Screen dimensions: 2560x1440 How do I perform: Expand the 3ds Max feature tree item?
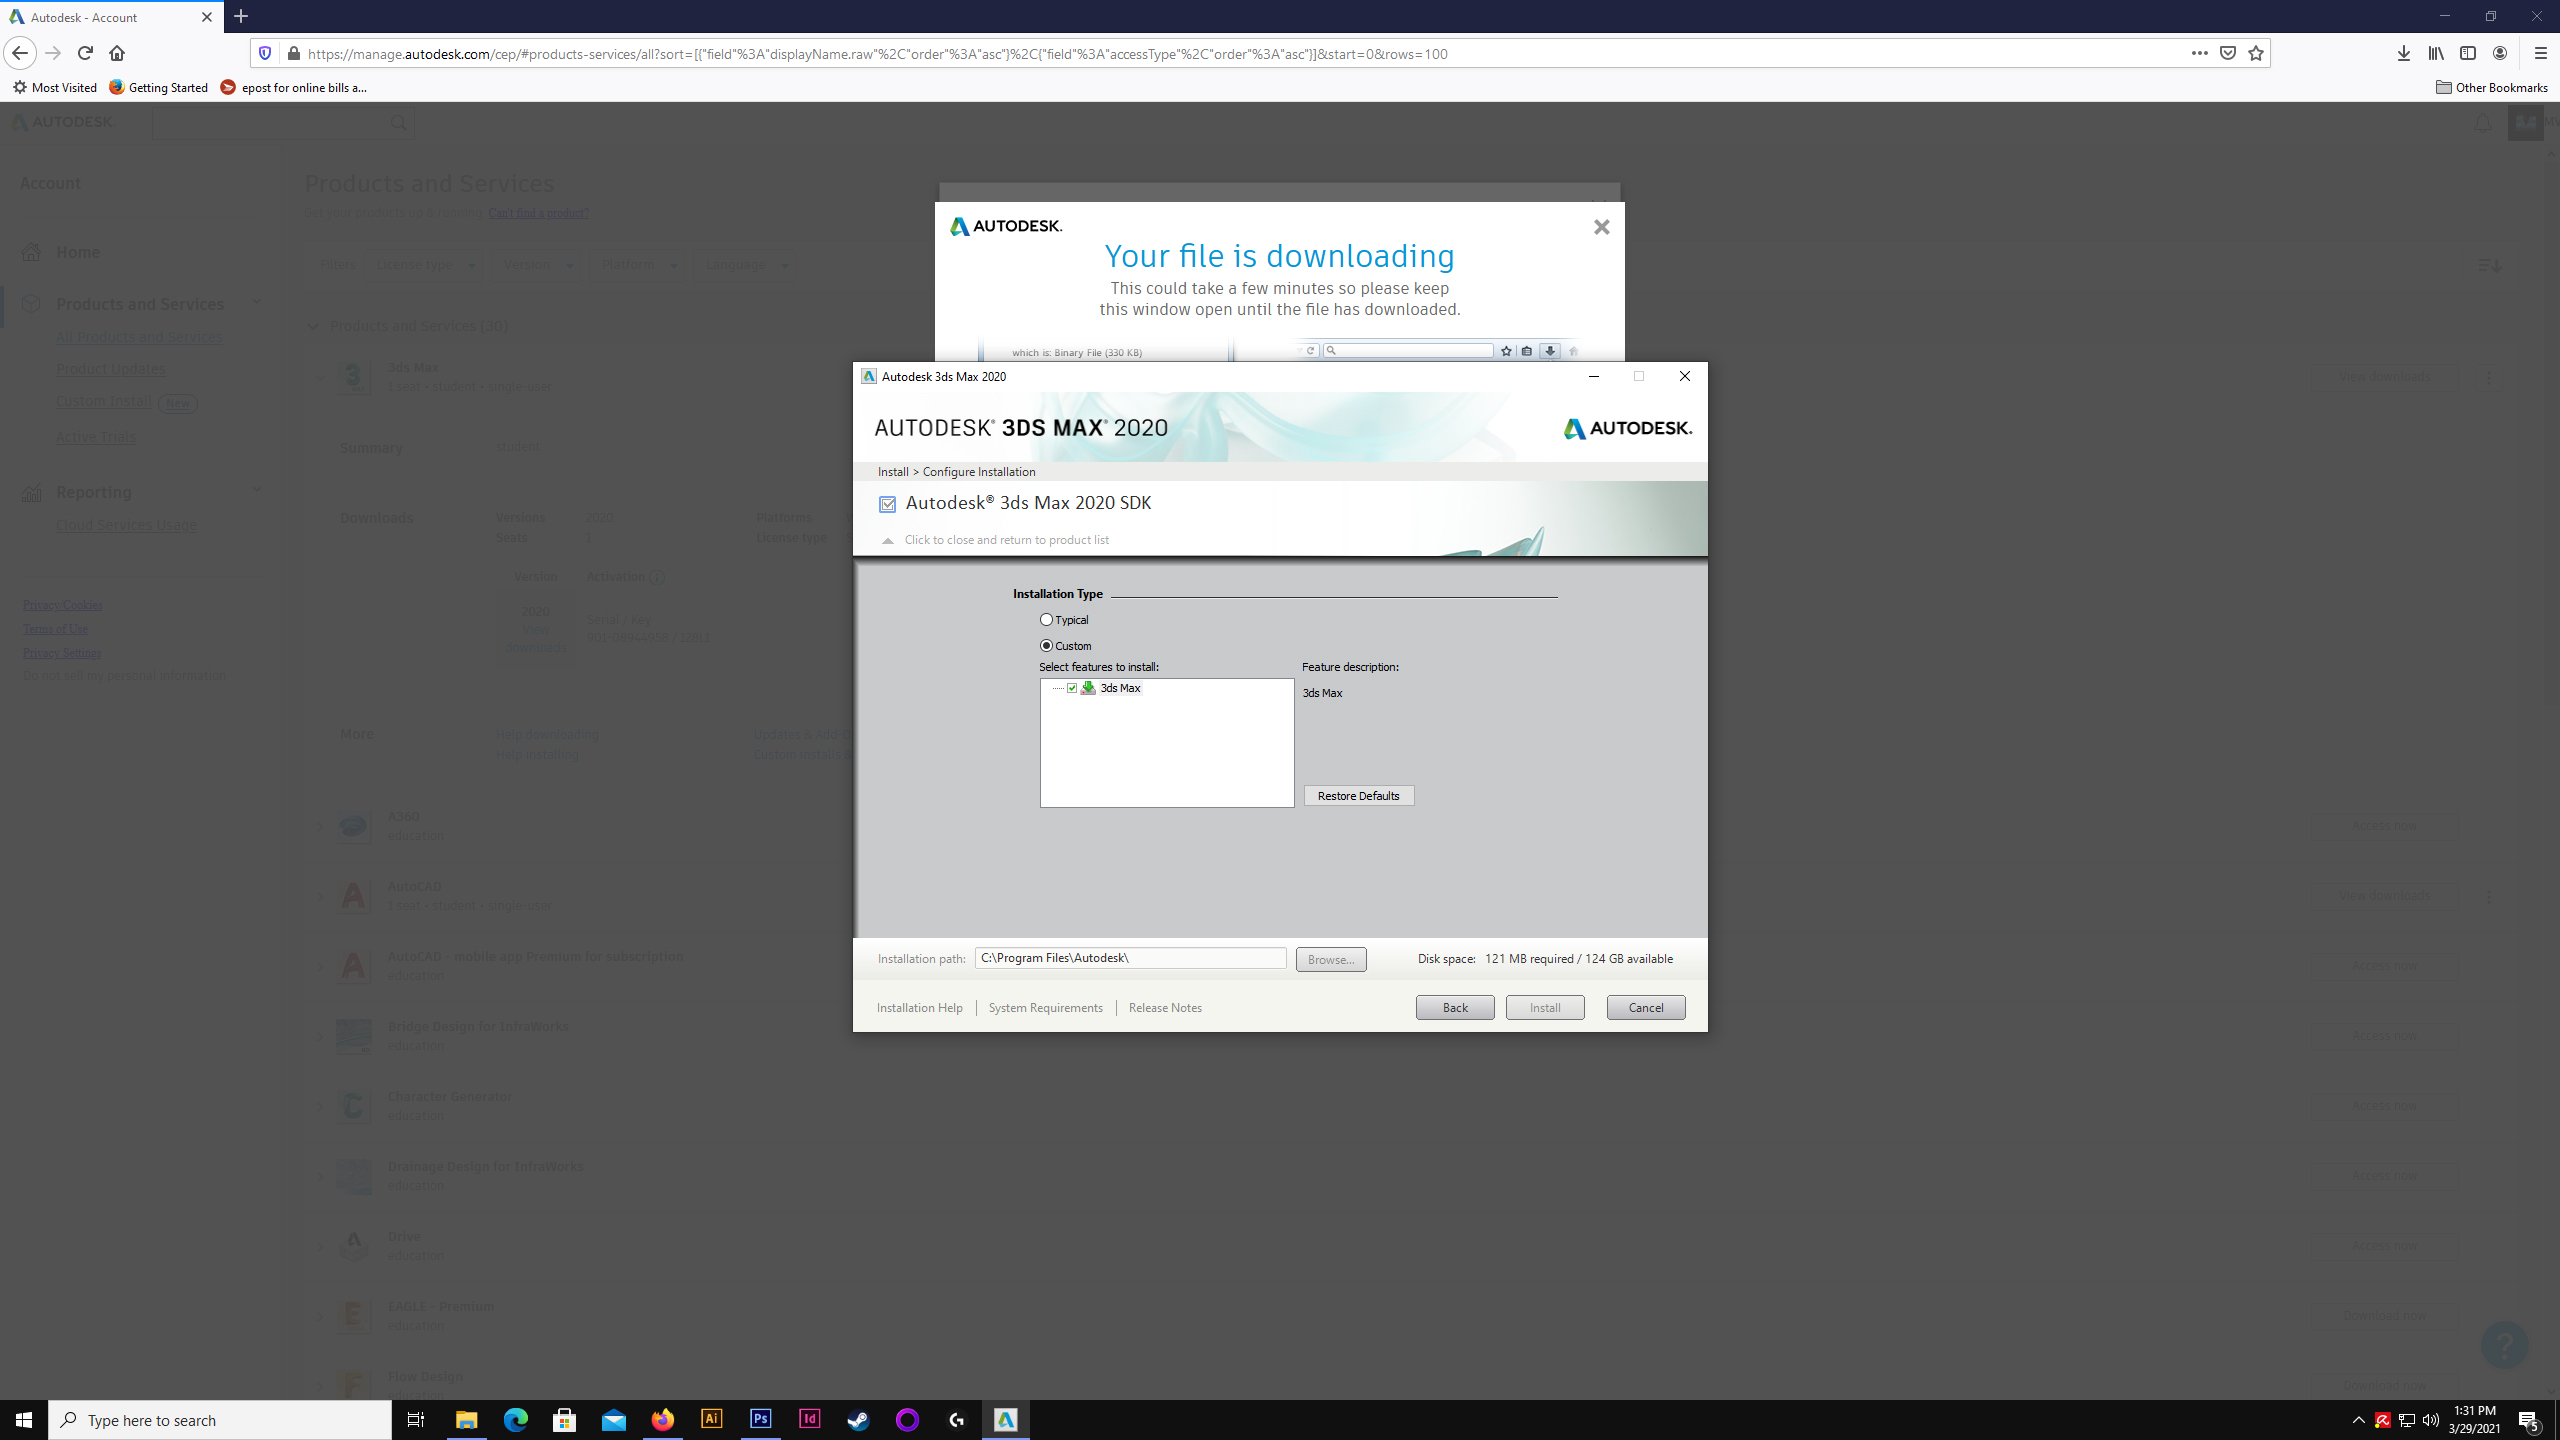1058,687
